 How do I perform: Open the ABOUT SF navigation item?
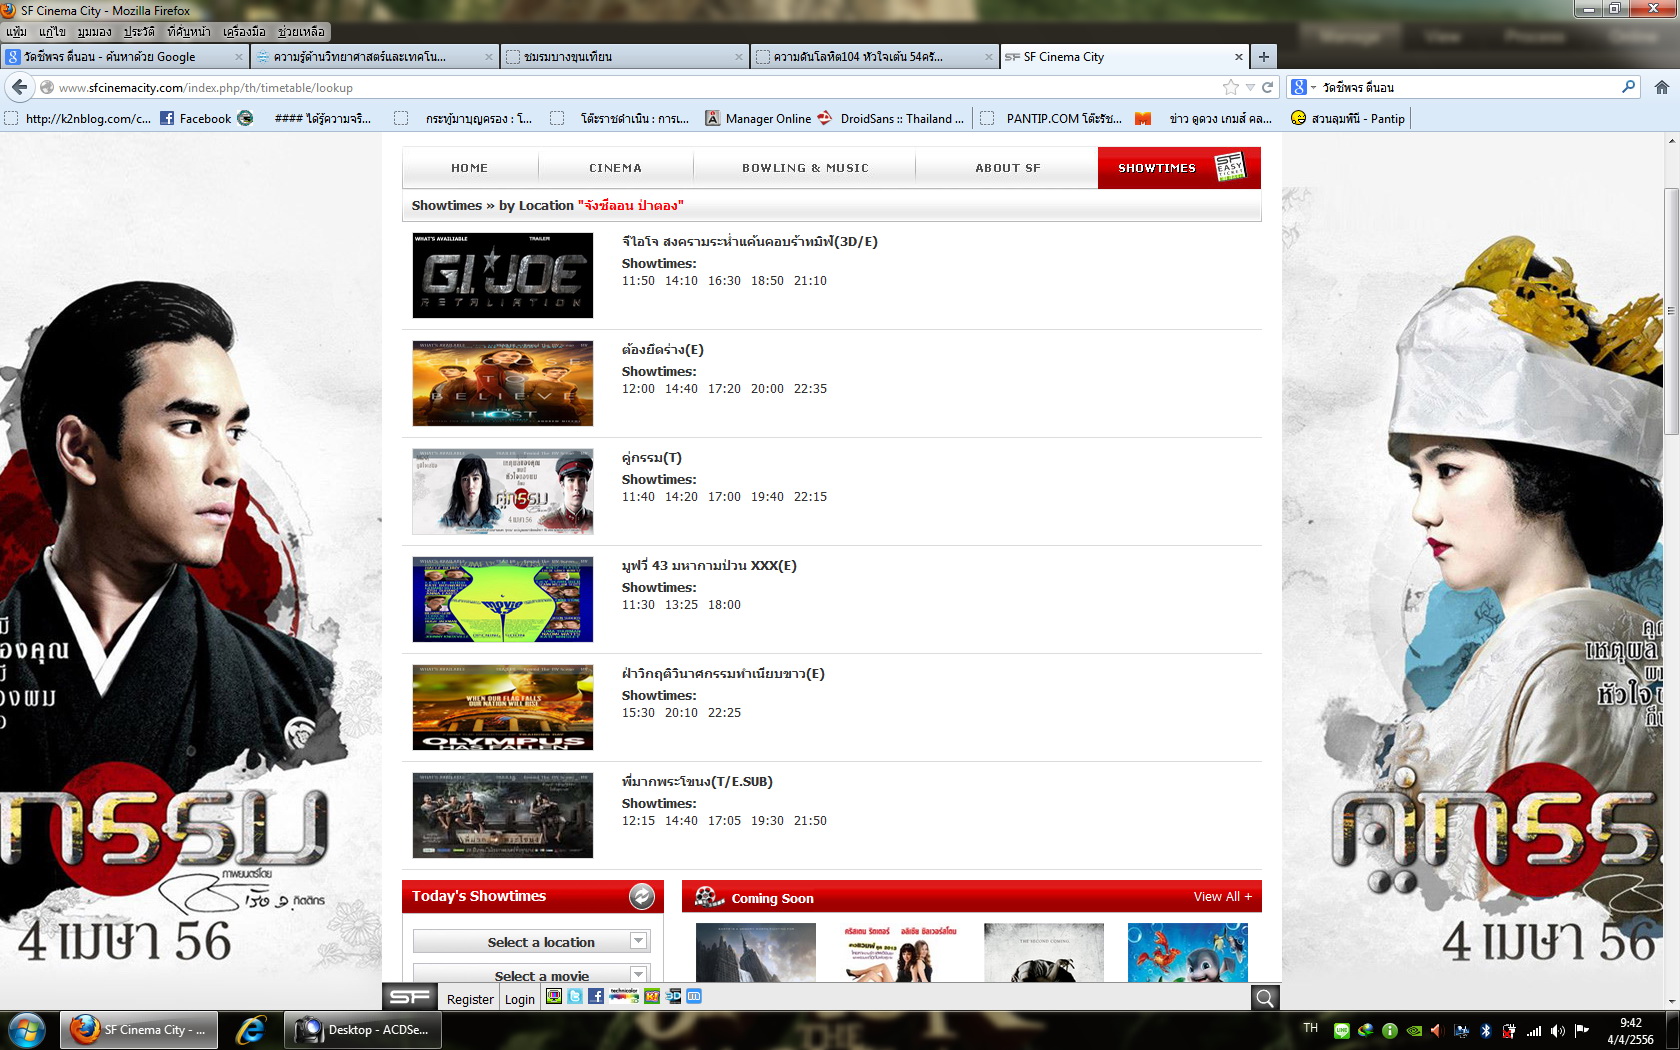(x=1008, y=168)
